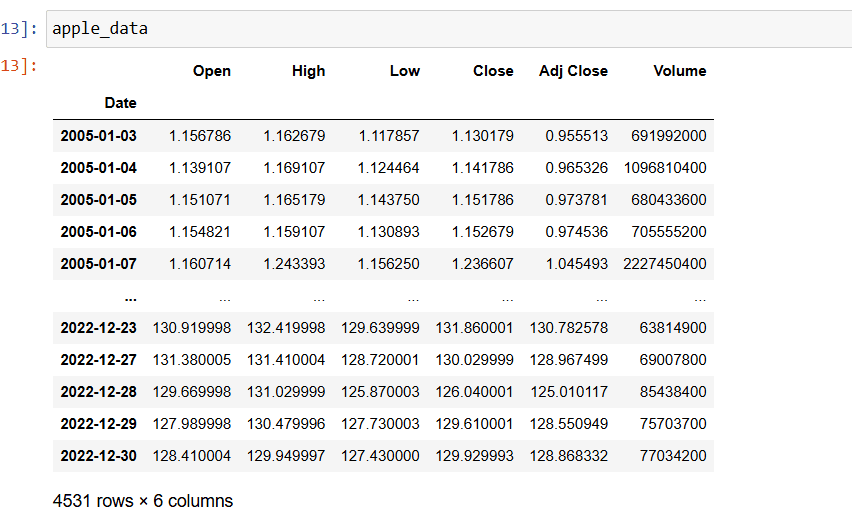The image size is (852, 516).
Task: Click Close value 1.152679
Action: coord(483,232)
